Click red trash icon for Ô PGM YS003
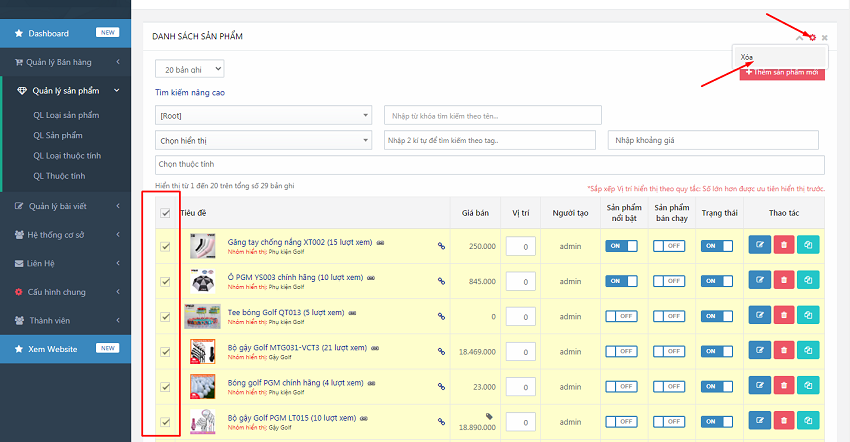The height and width of the screenshot is (442, 850). (x=783, y=281)
